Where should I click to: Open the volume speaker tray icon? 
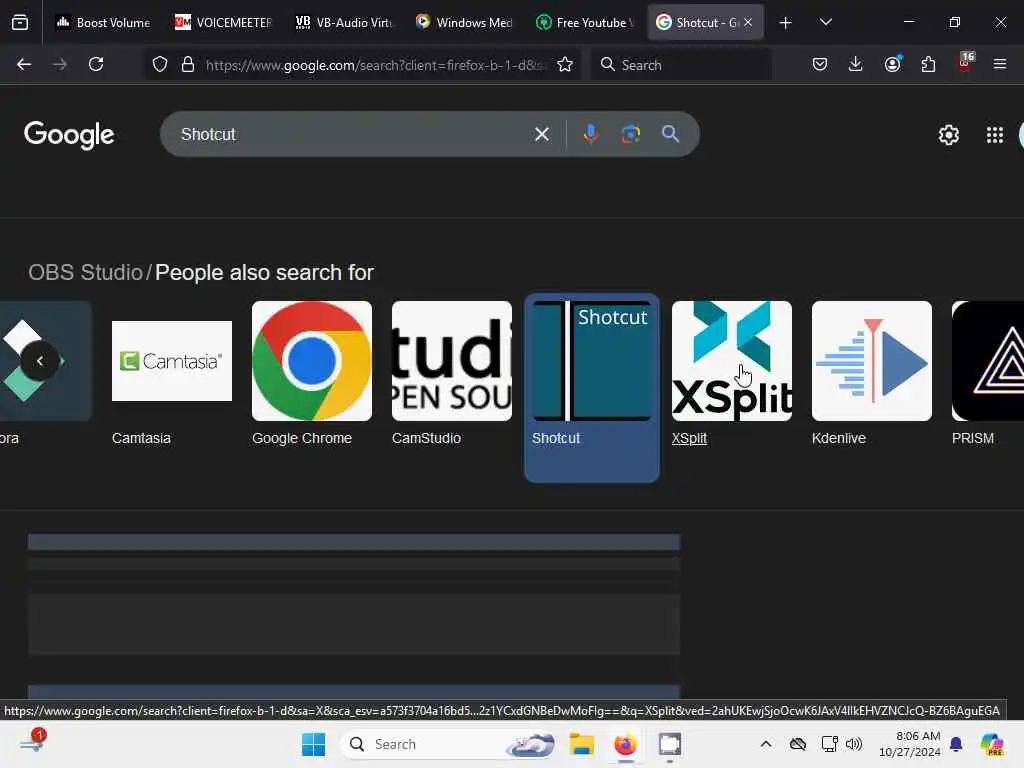(x=854, y=744)
